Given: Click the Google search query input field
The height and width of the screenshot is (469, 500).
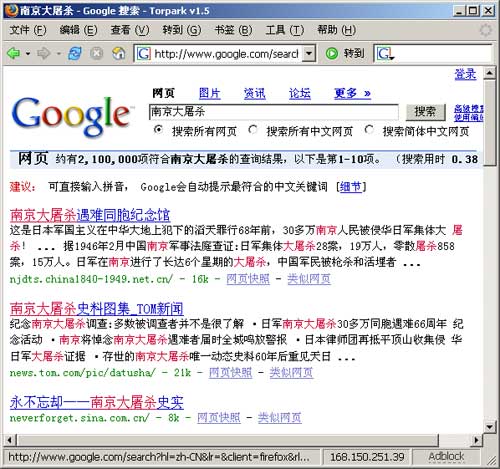Looking at the screenshot, I should 274,112.
